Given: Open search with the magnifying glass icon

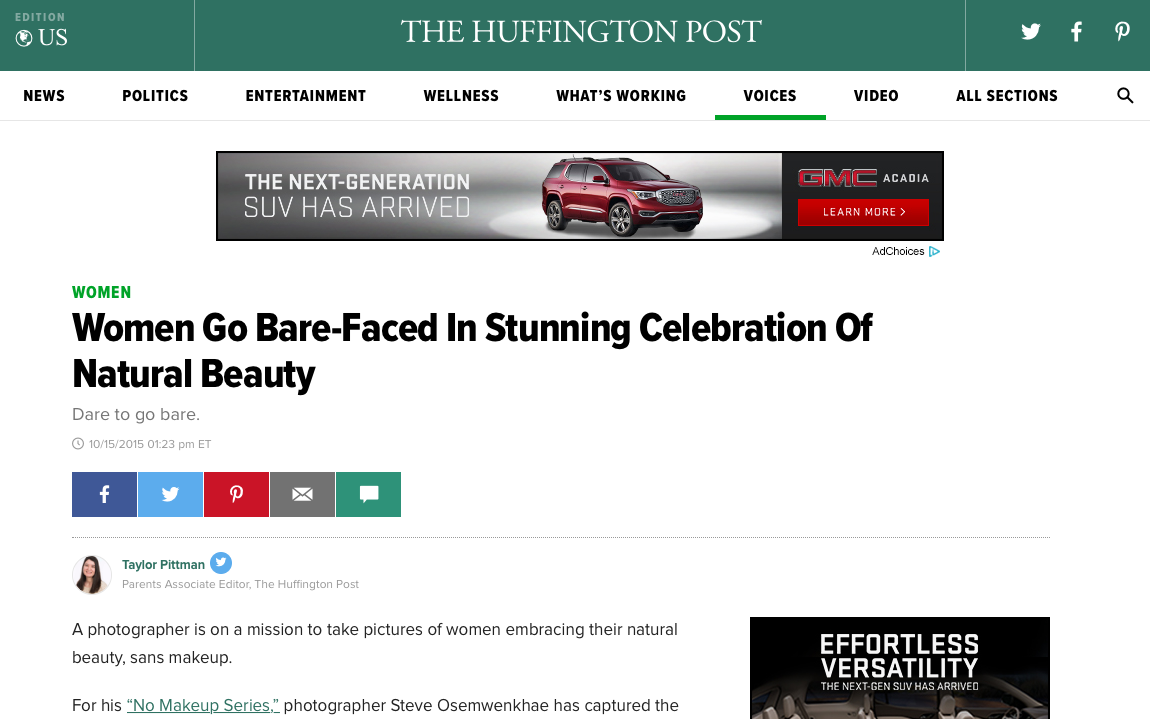Looking at the screenshot, I should tap(1125, 95).
